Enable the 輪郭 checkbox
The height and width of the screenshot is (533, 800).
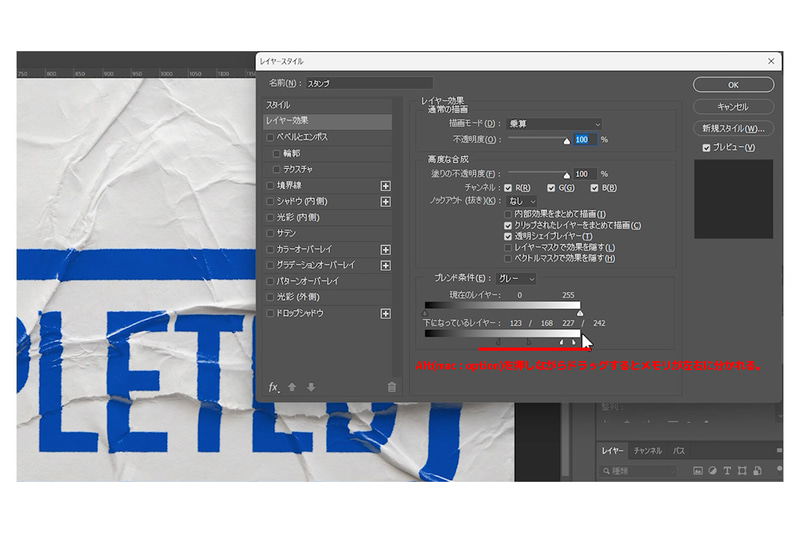click(277, 153)
